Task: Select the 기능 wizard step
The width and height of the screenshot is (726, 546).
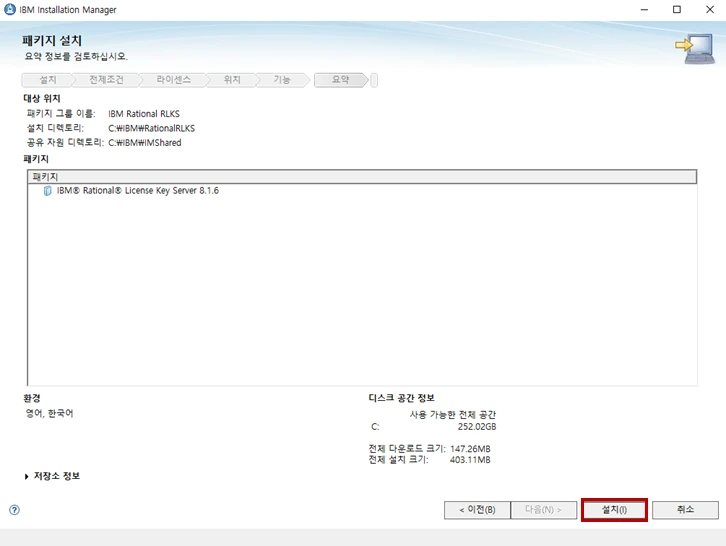Action: click(x=282, y=79)
